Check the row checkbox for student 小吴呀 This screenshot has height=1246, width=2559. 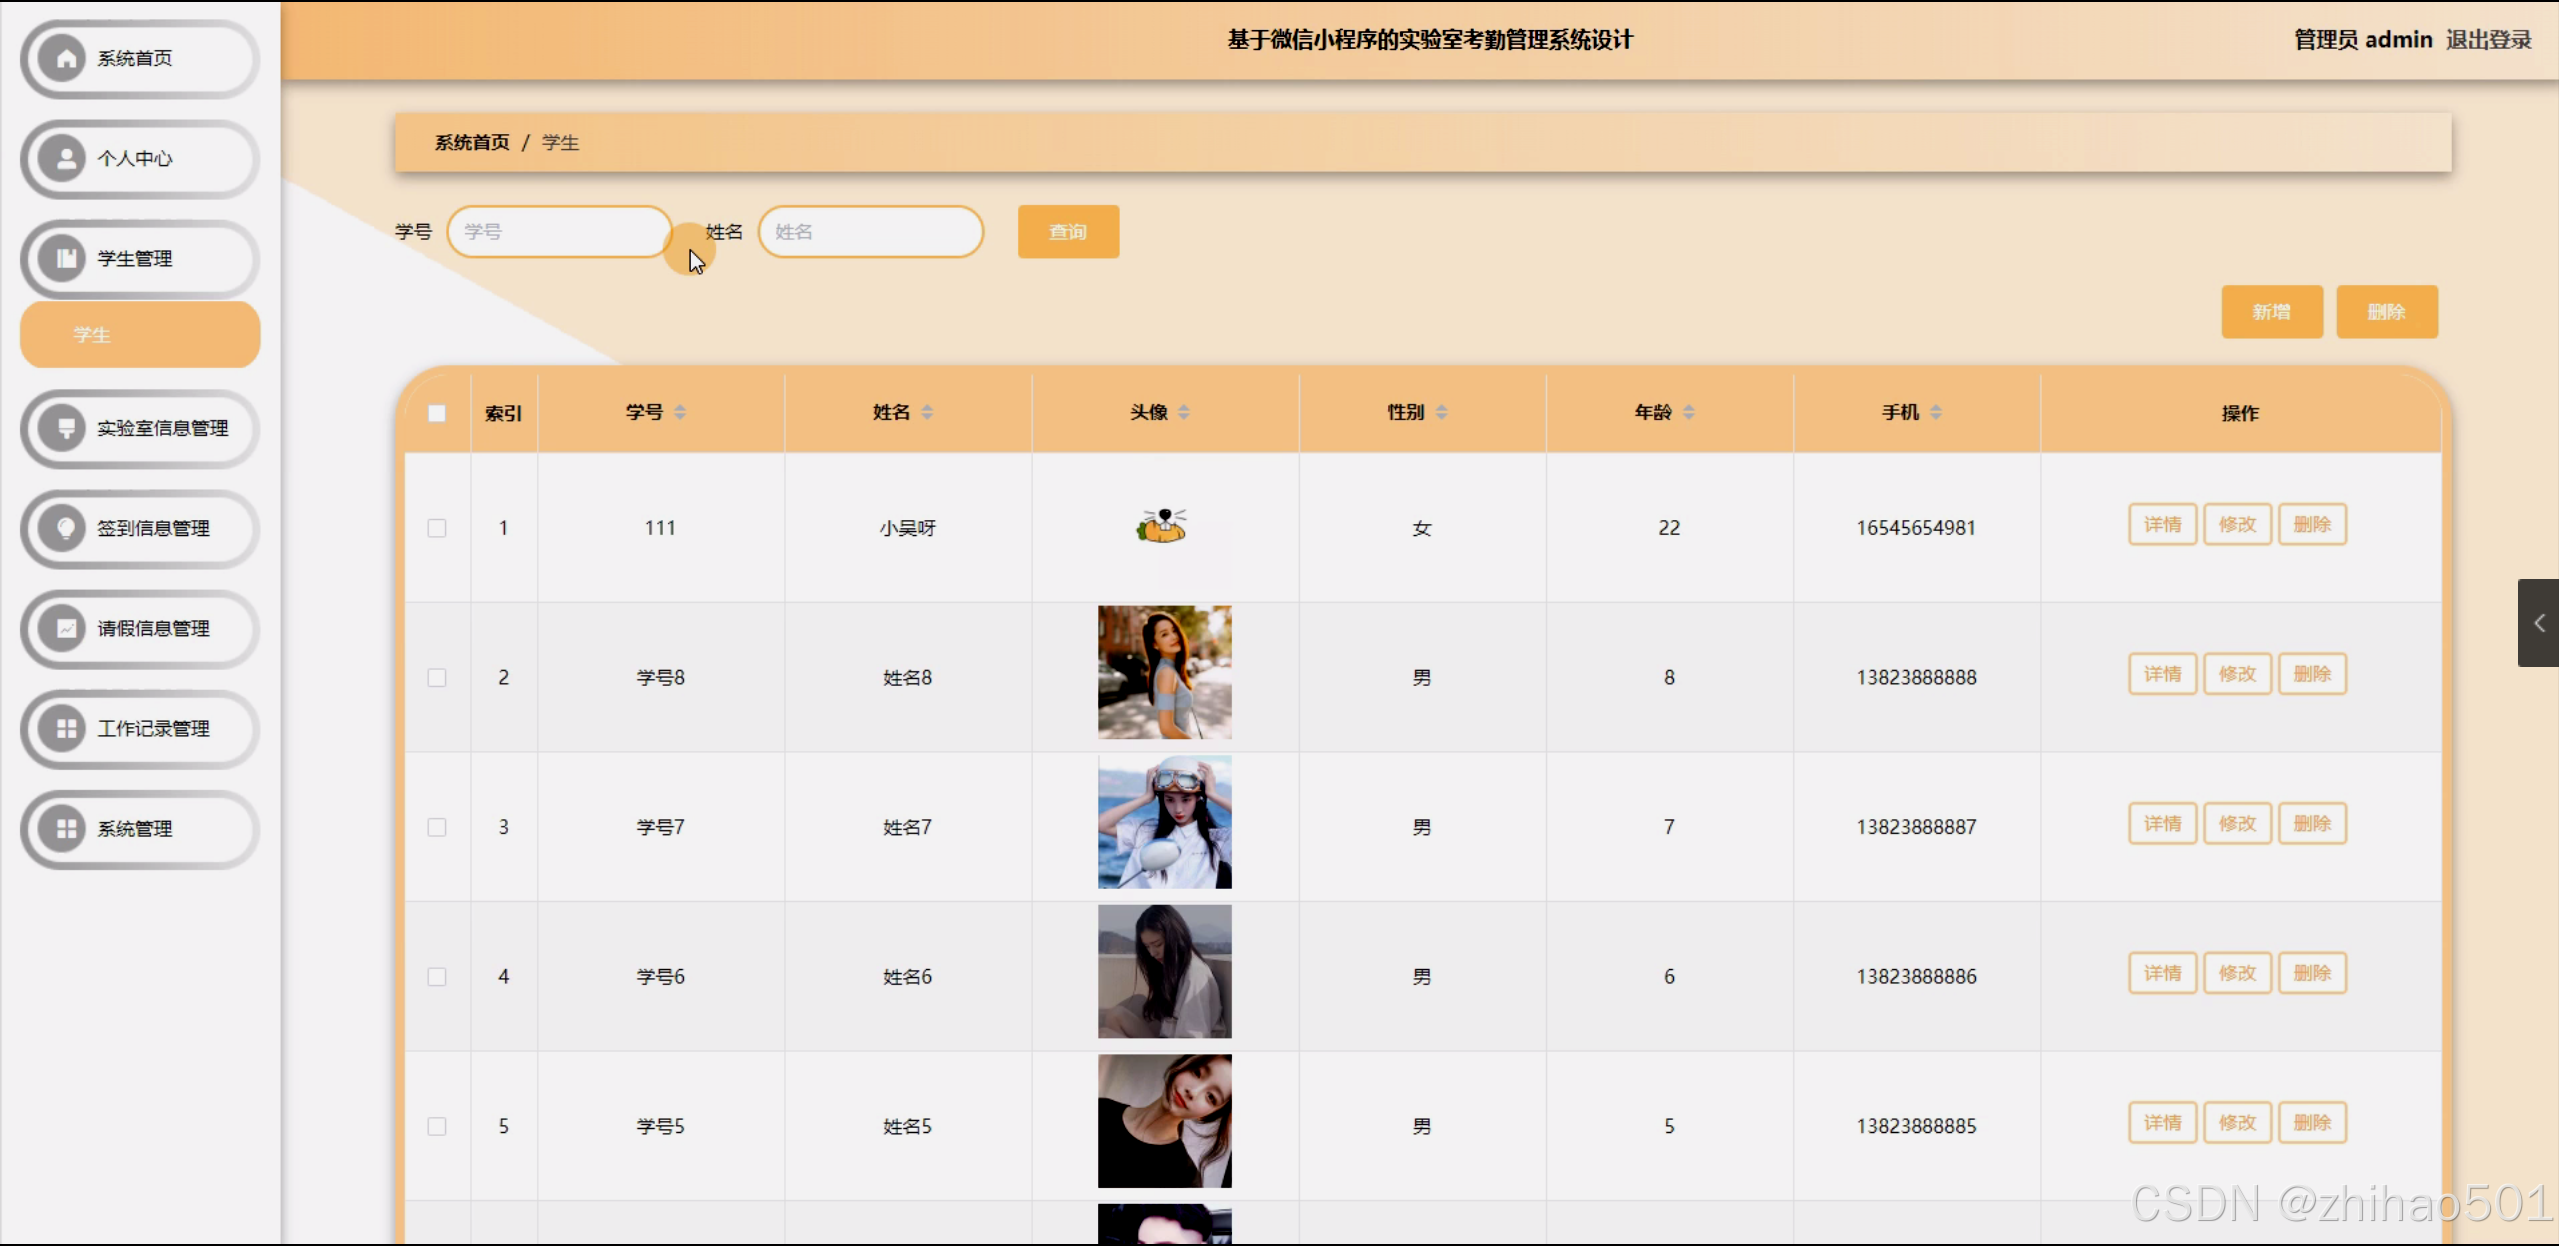click(437, 528)
